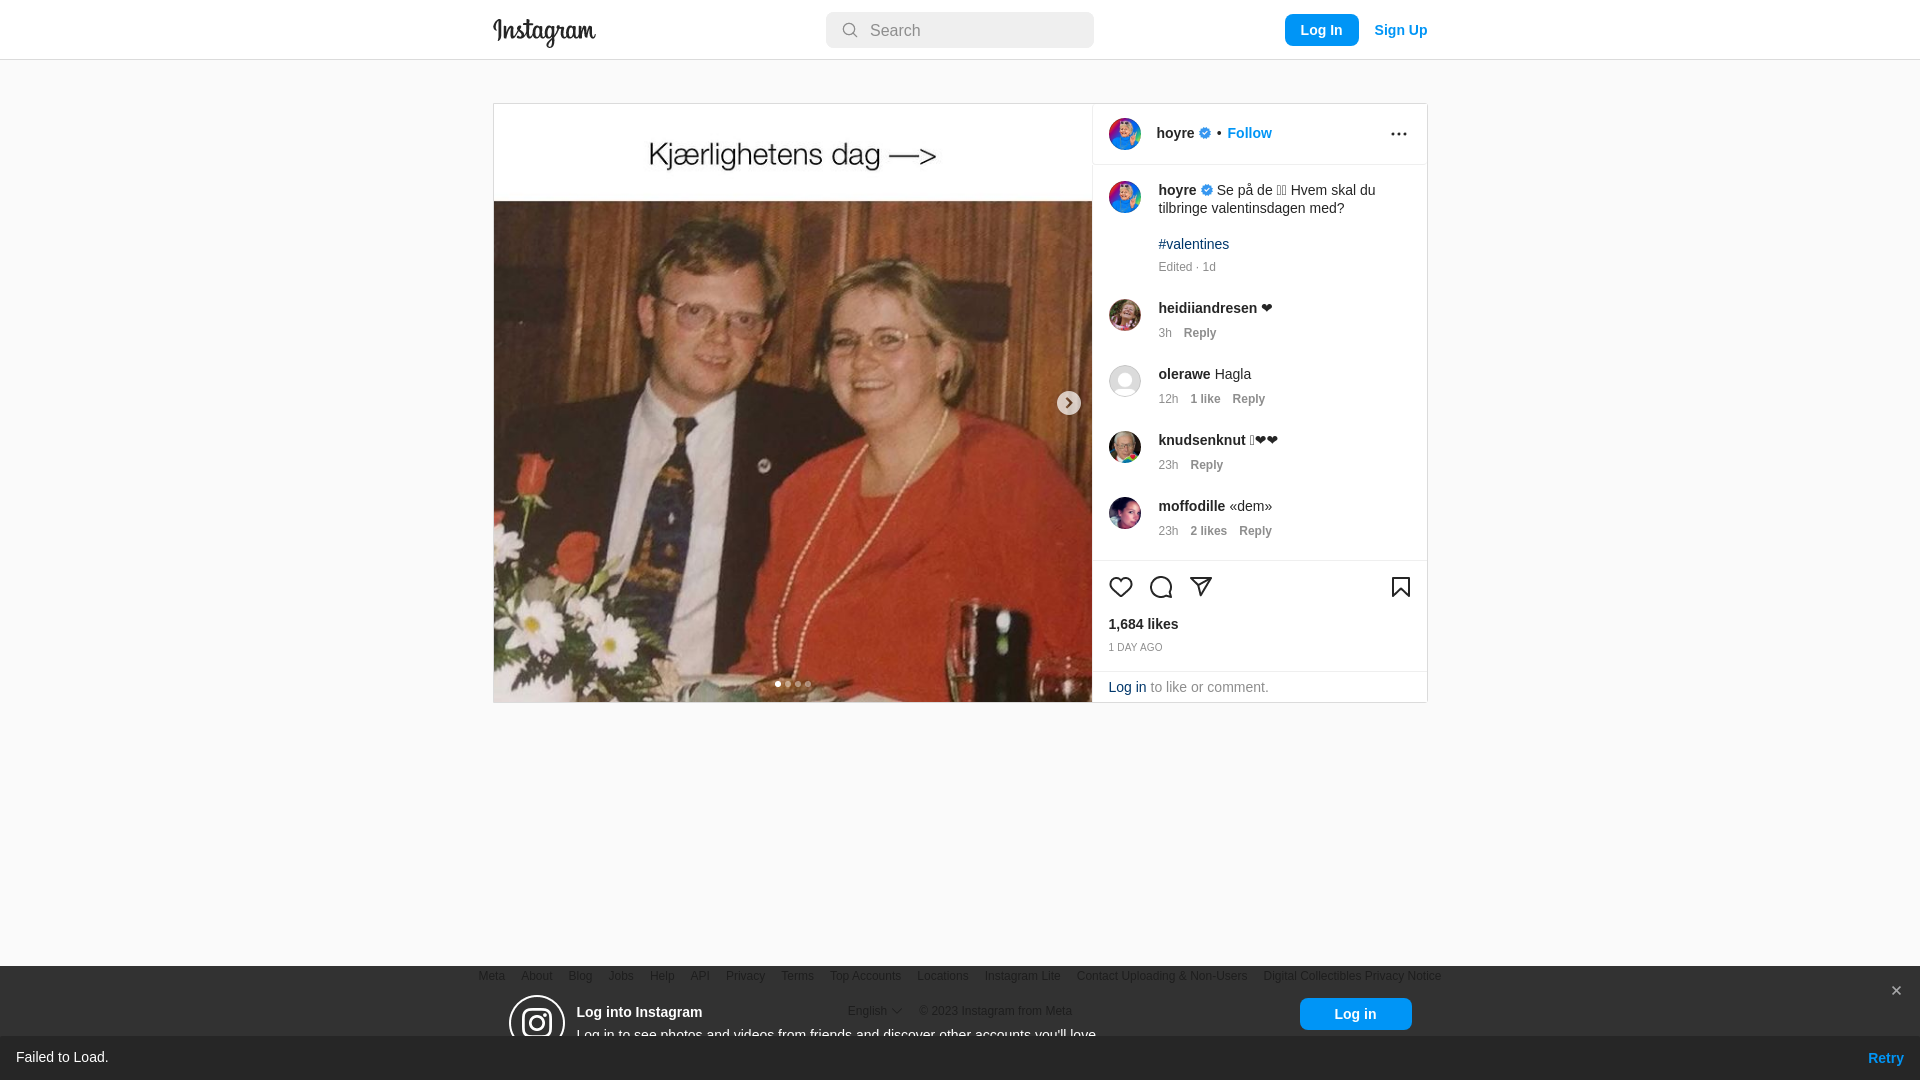1920x1080 pixels.
Task: Like the post with the heart icon
Action: 1120,587
